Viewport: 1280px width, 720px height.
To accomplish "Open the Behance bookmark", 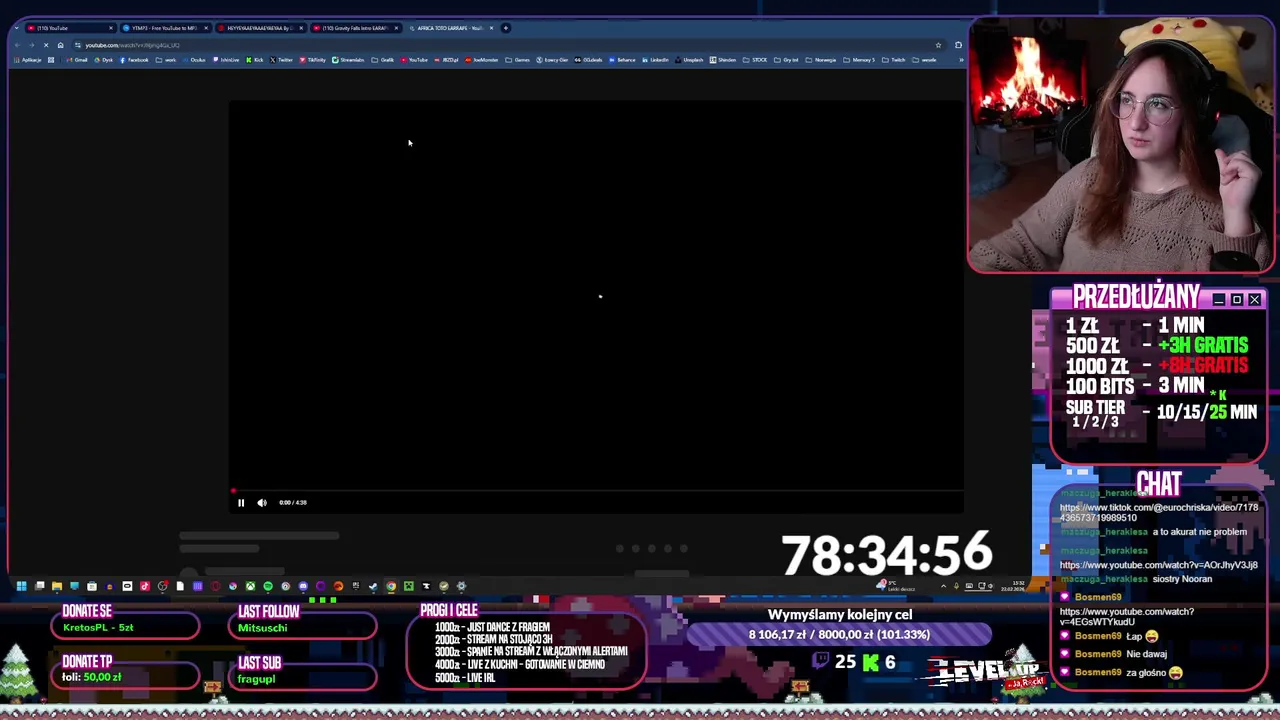I will tap(622, 60).
